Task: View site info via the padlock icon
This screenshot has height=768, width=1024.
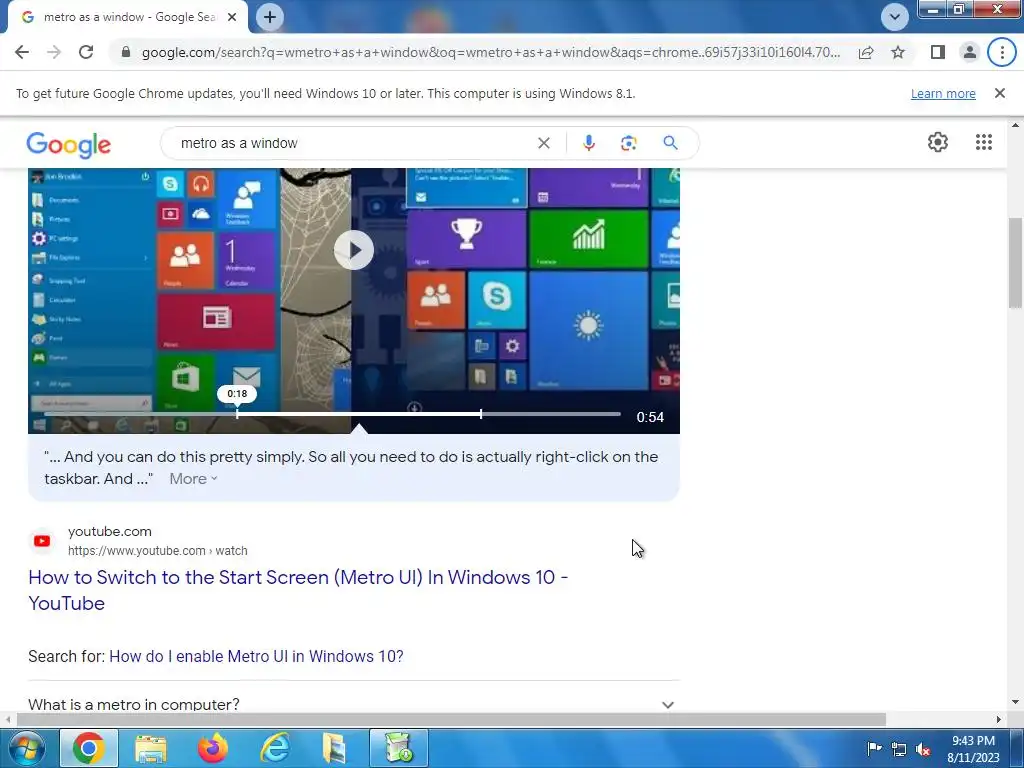Action: [126, 52]
